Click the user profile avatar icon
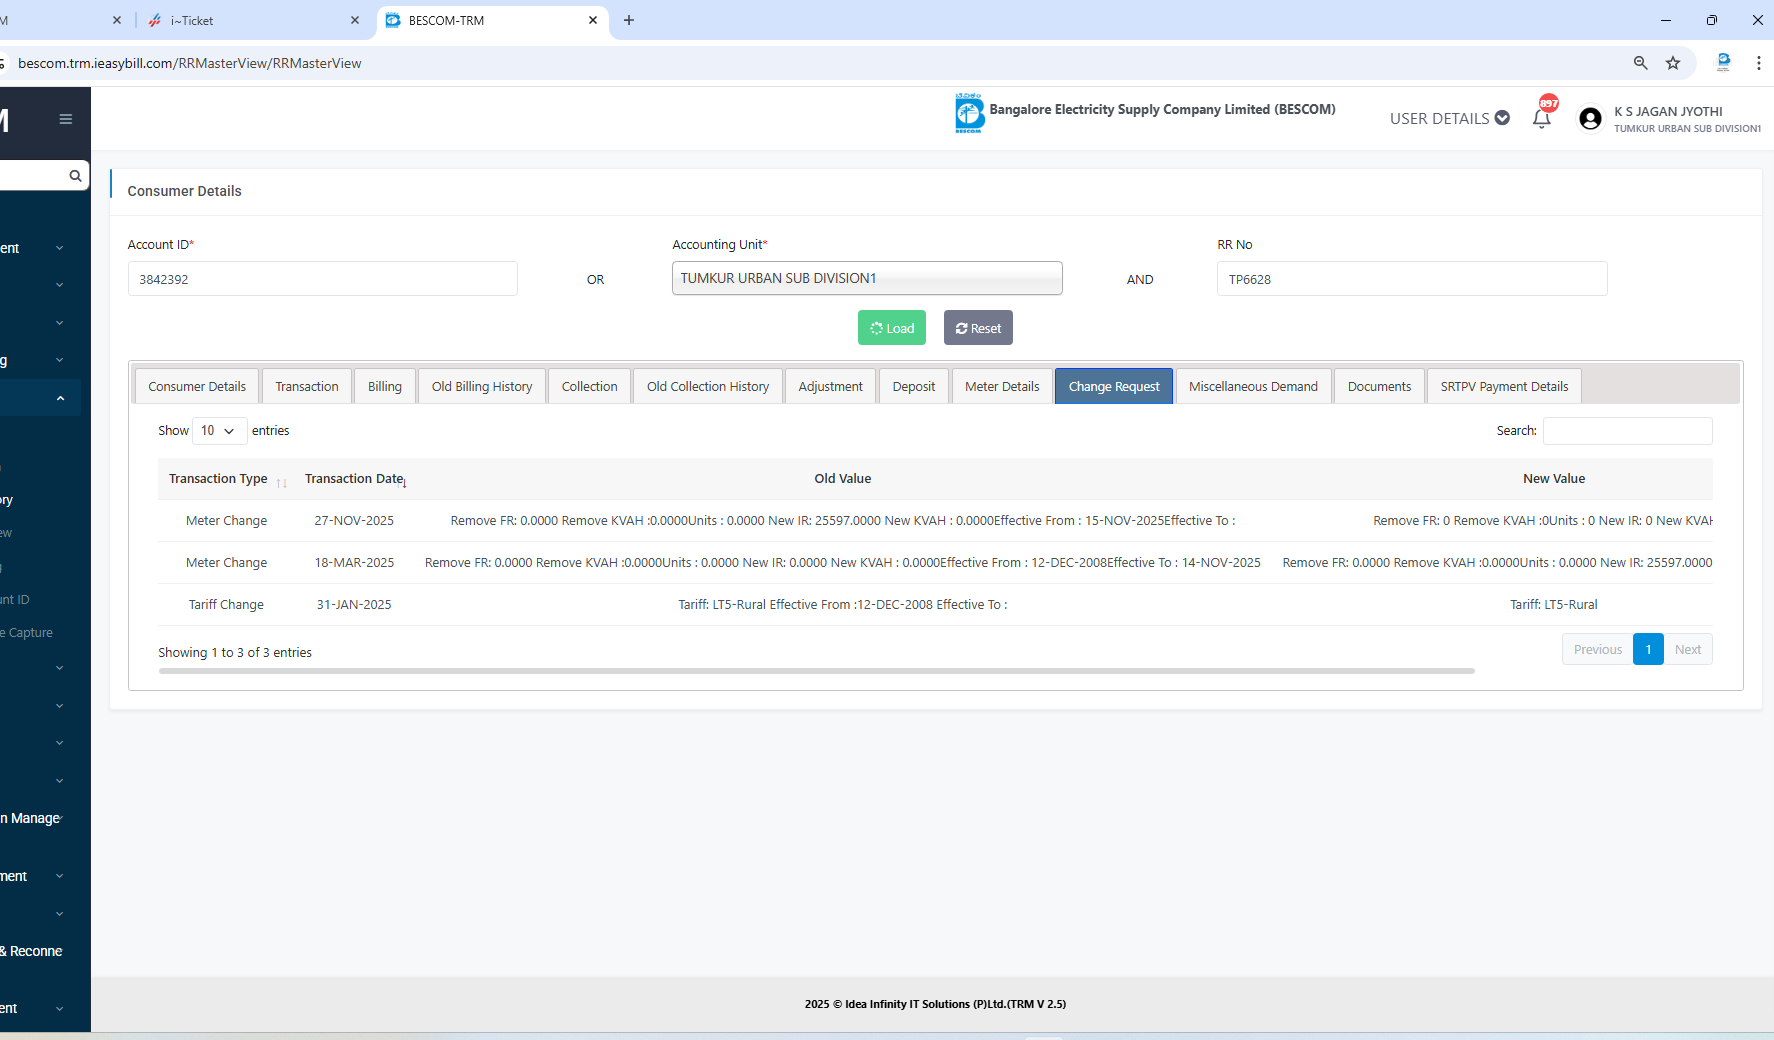The width and height of the screenshot is (1774, 1040). coord(1589,119)
